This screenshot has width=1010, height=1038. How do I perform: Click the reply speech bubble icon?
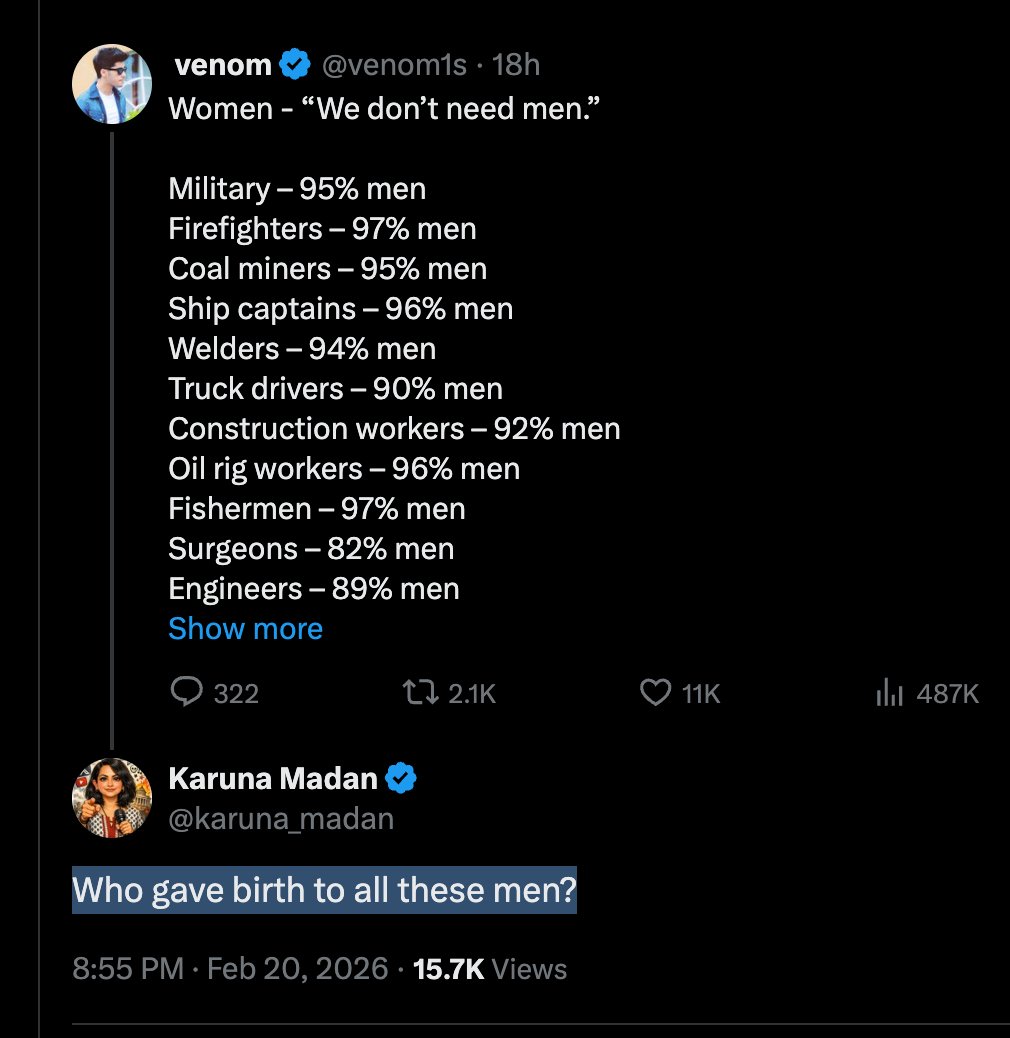187,693
